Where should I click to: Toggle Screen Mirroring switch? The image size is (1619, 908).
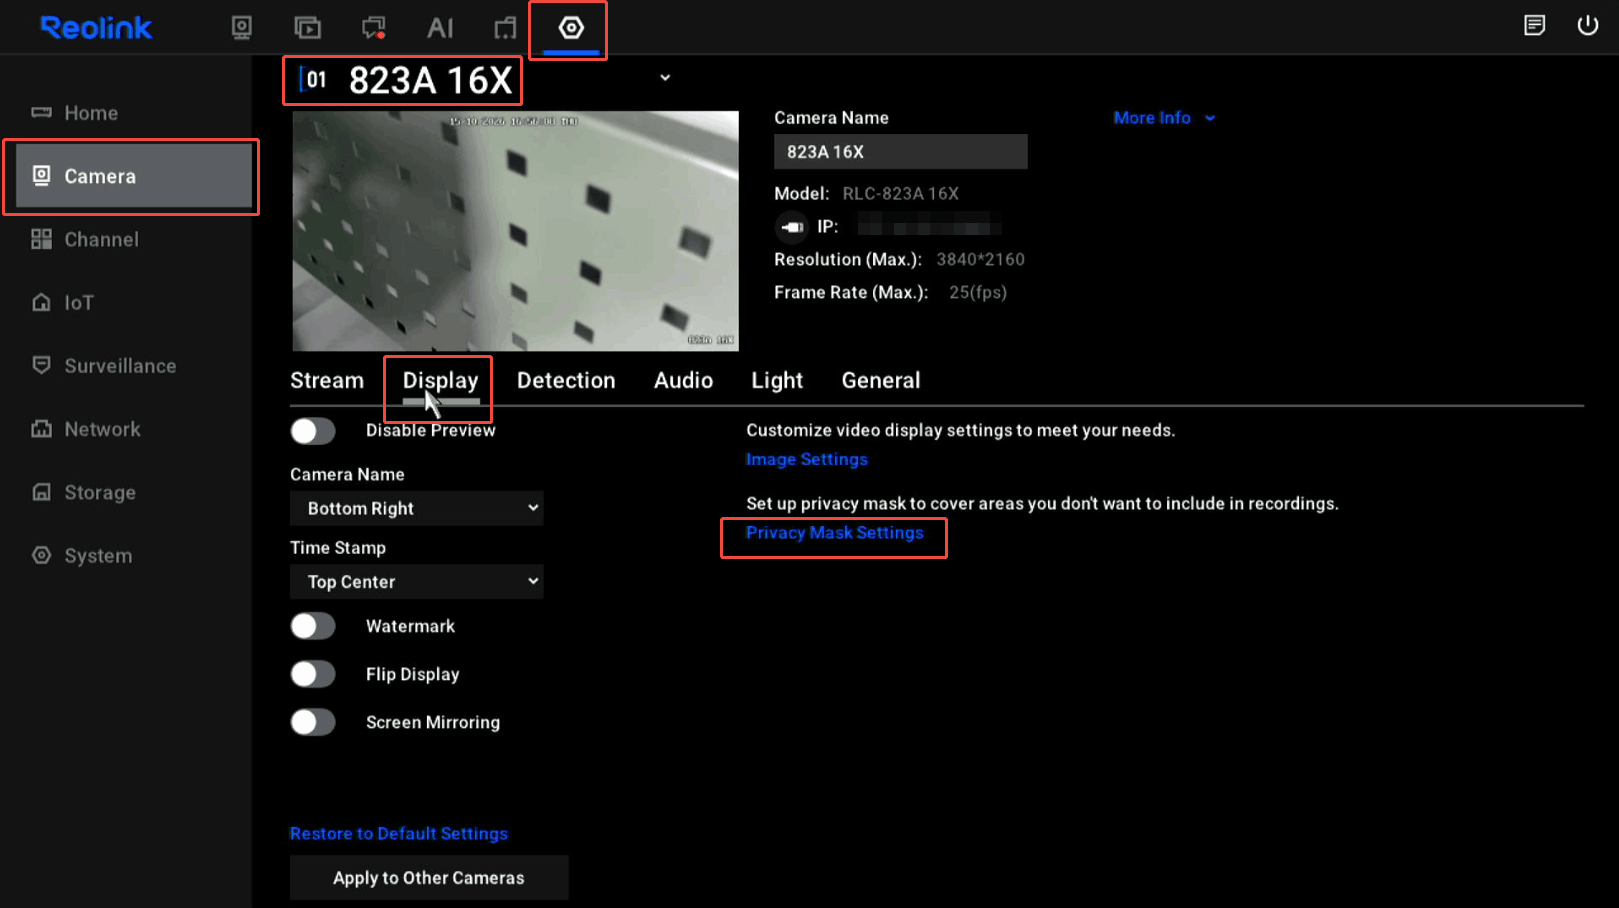pyautogui.click(x=313, y=722)
